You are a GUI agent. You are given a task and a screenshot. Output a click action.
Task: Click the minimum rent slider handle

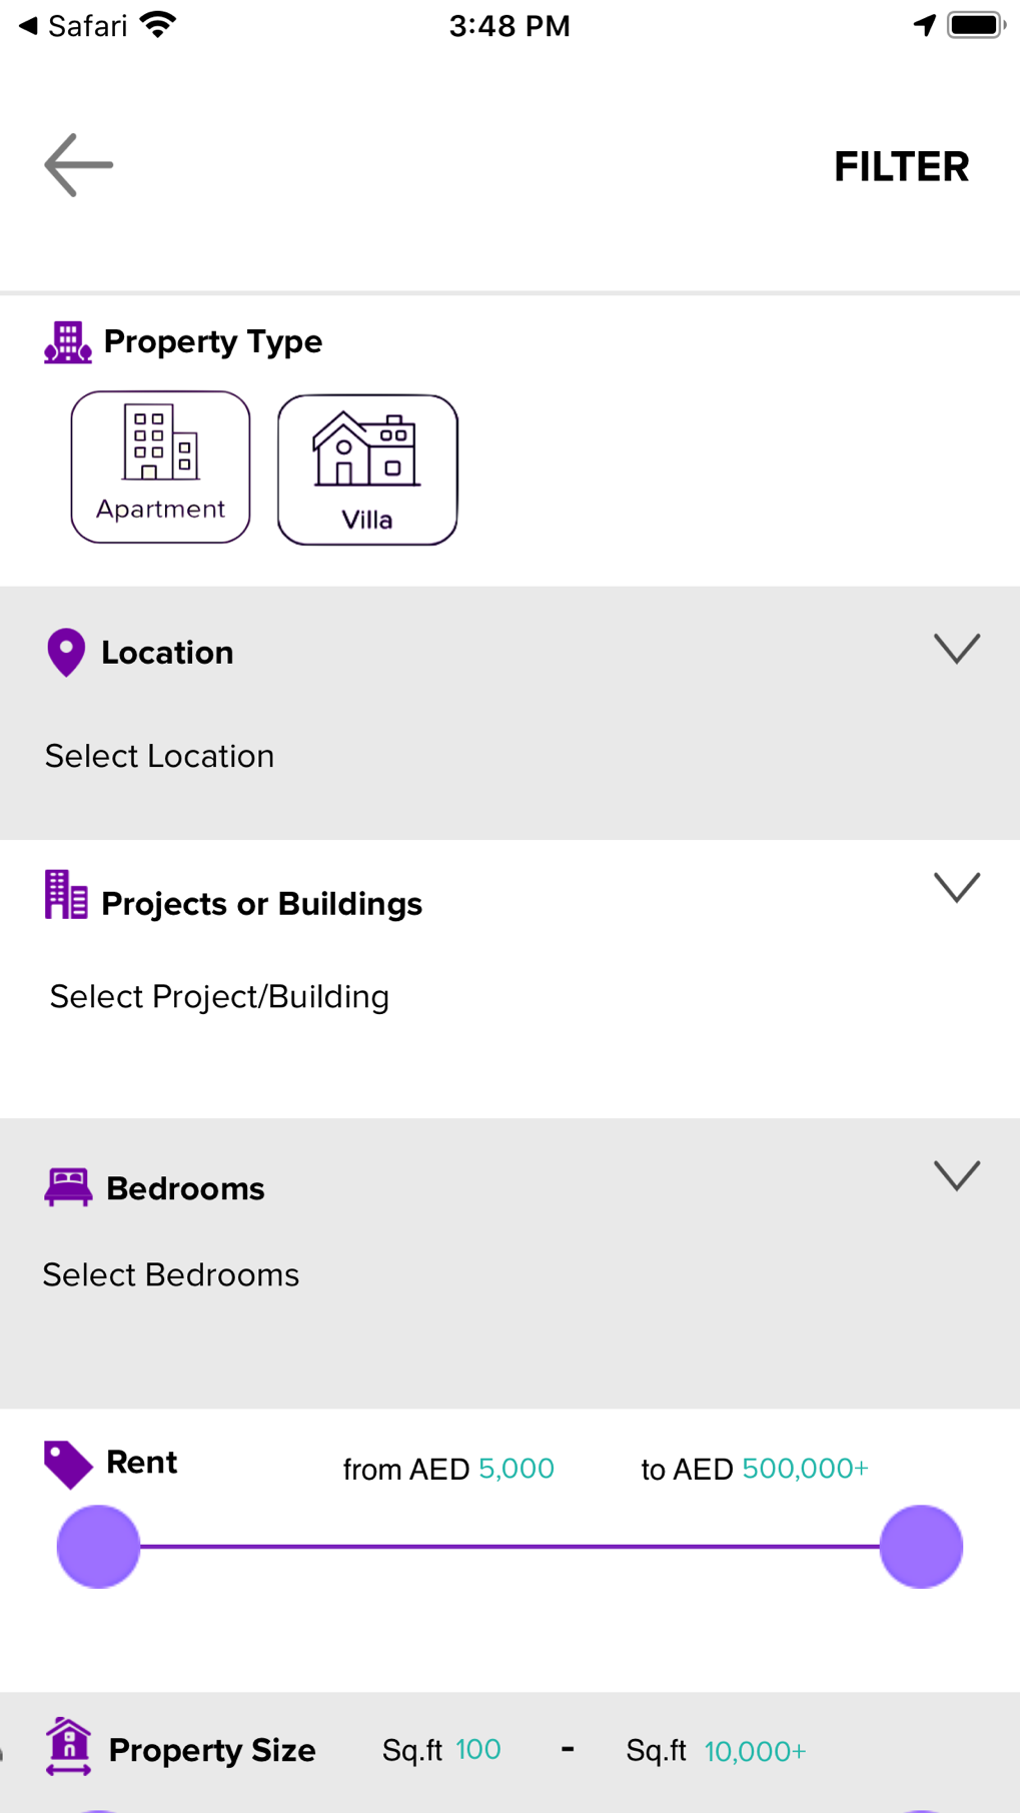click(x=98, y=1547)
